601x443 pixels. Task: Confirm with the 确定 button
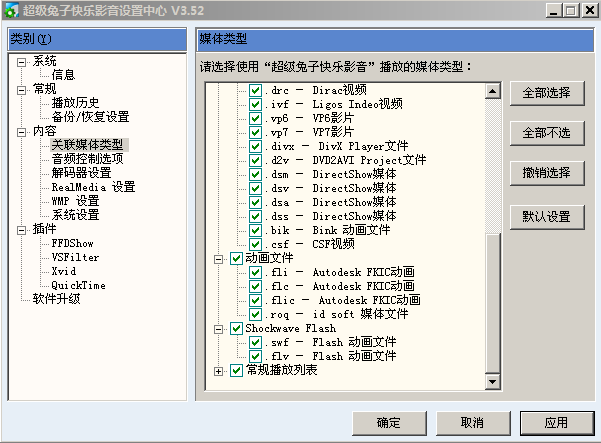tap(389, 423)
